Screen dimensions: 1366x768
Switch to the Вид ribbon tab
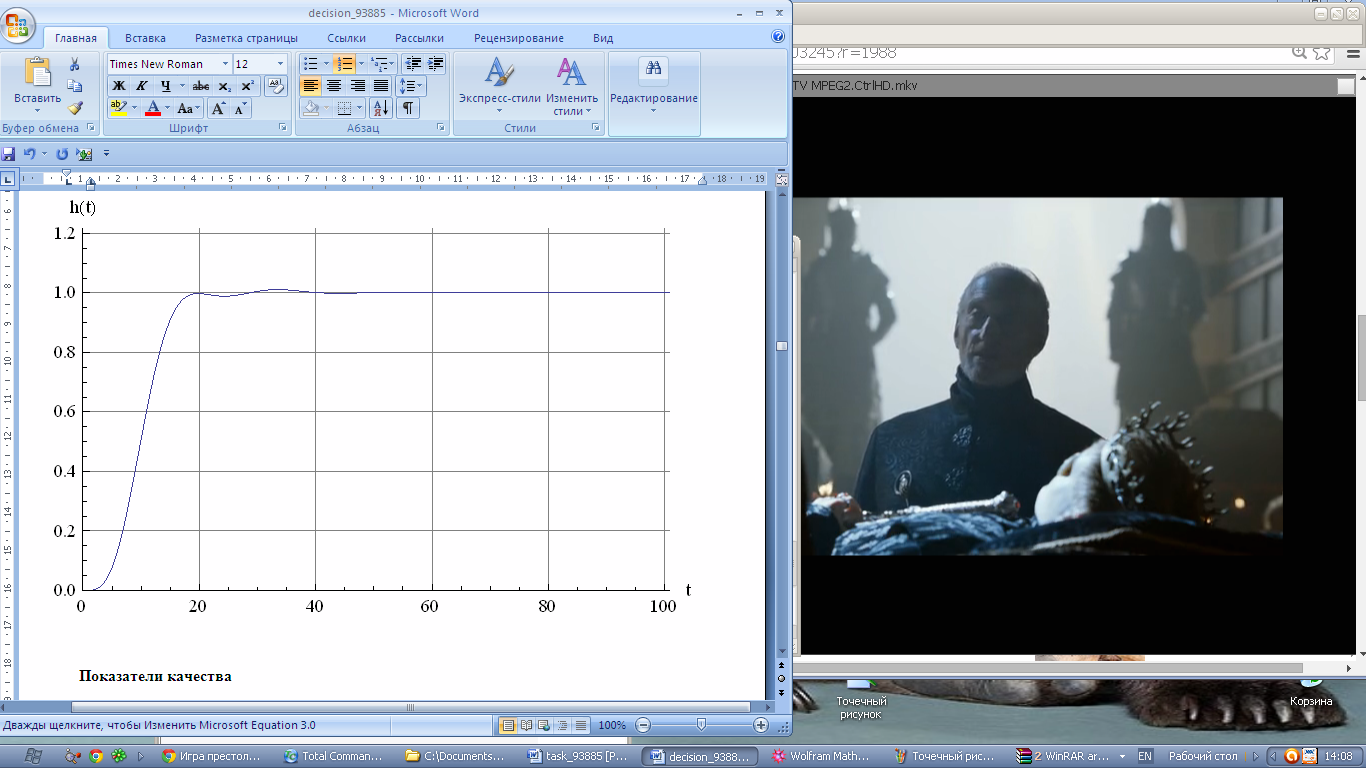click(x=603, y=38)
